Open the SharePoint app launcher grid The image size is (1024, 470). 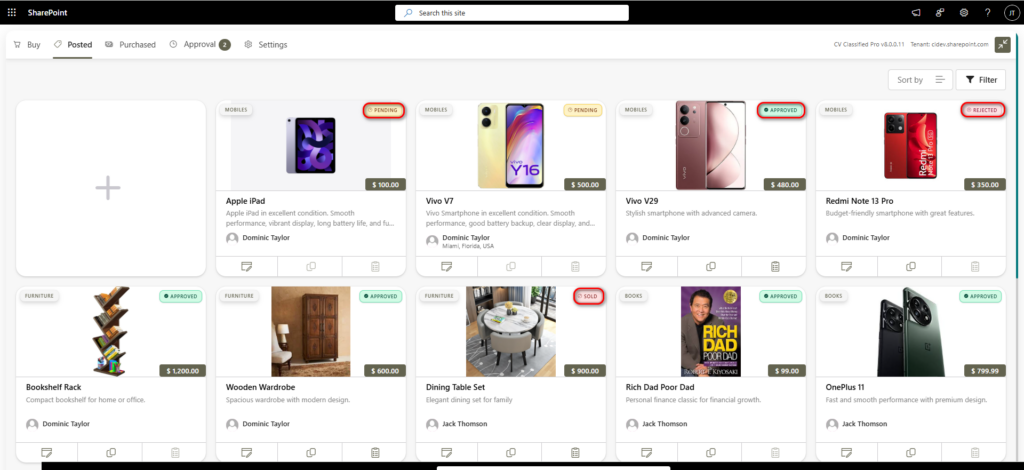coord(12,12)
